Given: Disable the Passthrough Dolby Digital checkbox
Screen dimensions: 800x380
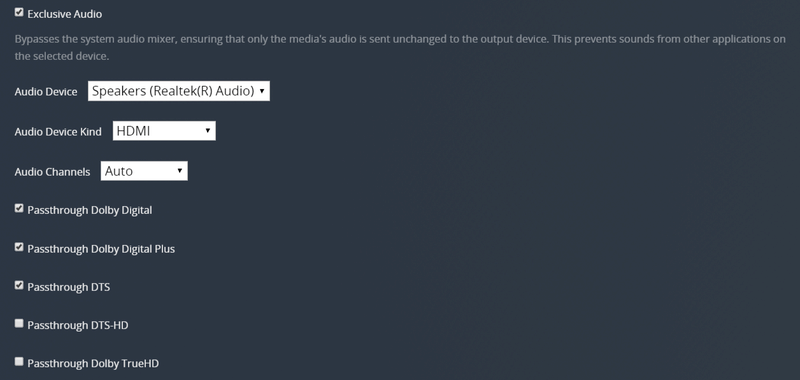Looking at the screenshot, I should (x=19, y=208).
